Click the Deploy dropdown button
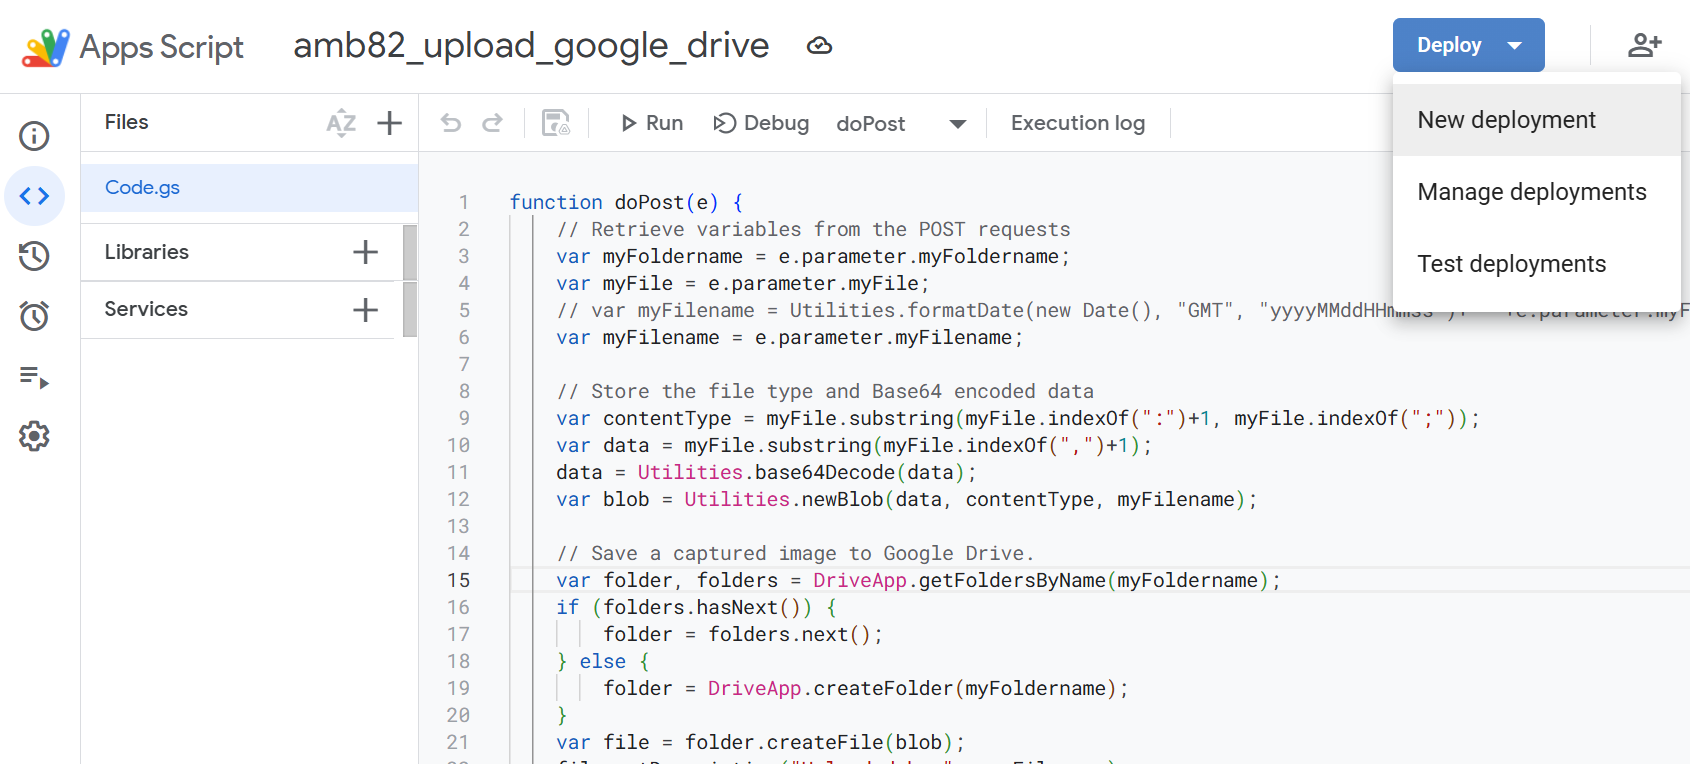Screen dimensions: 1690x764 (x=1468, y=45)
